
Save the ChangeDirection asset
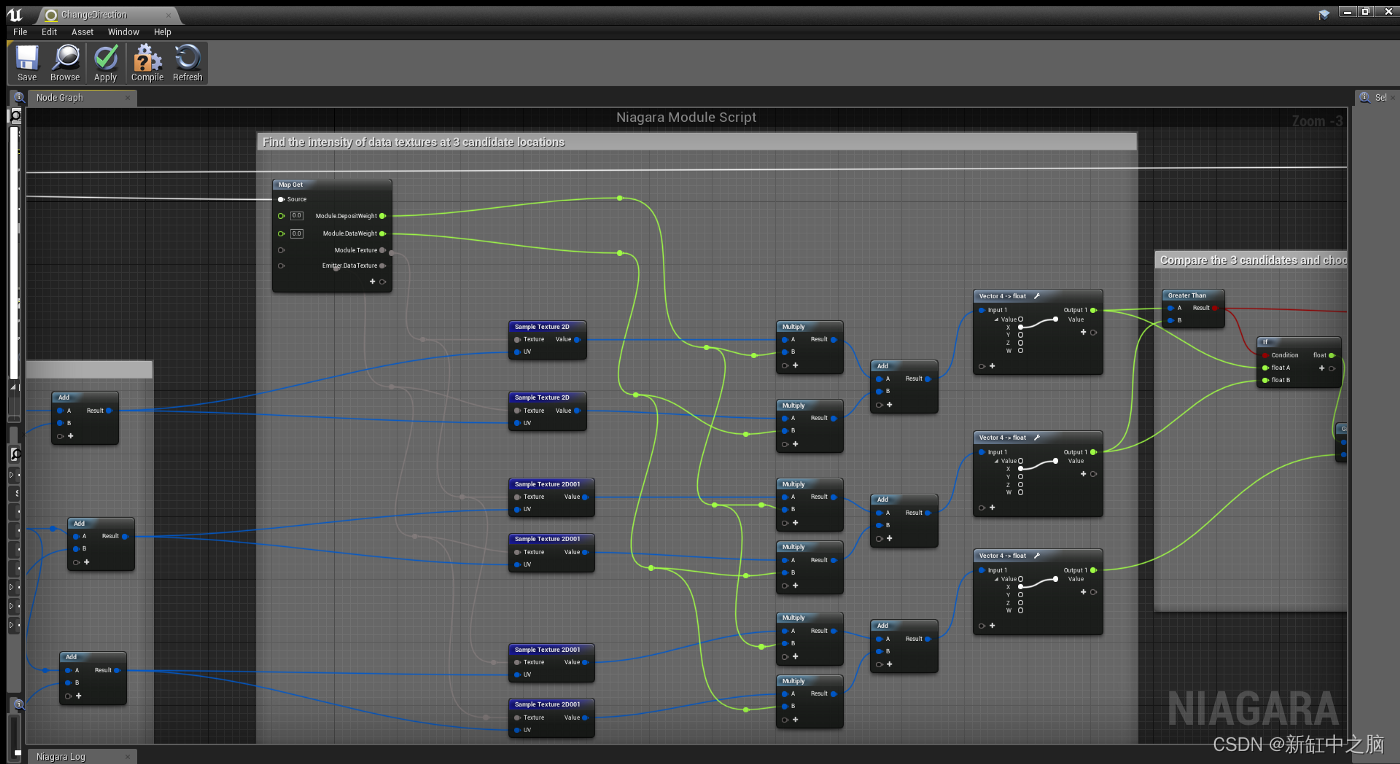(x=27, y=63)
